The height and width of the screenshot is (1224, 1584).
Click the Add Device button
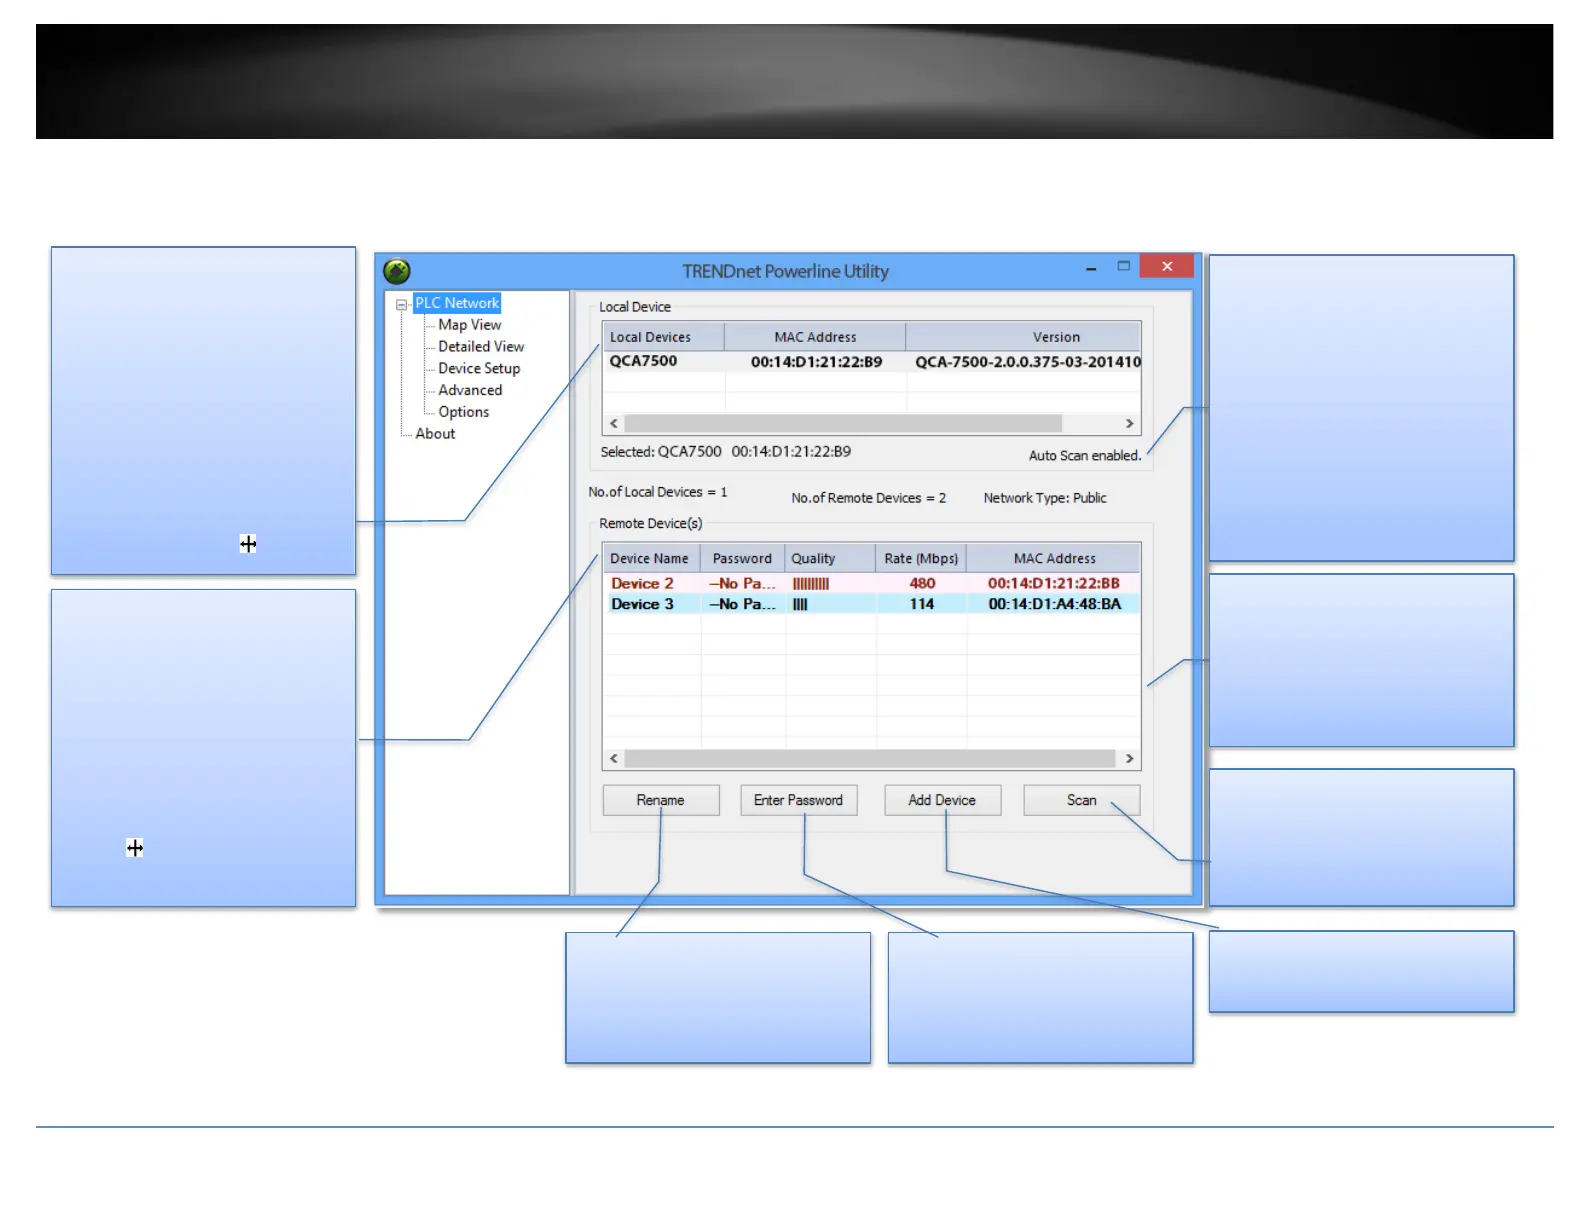[942, 800]
